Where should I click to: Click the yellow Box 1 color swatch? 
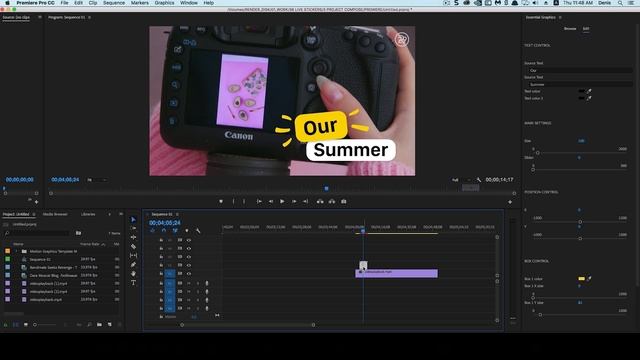(582, 278)
